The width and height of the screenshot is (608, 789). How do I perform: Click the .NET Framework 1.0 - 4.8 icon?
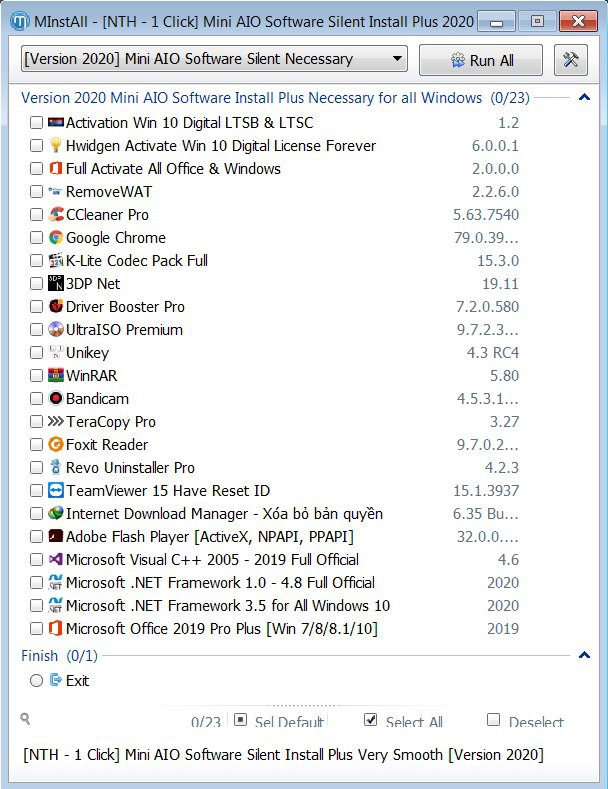[55, 582]
